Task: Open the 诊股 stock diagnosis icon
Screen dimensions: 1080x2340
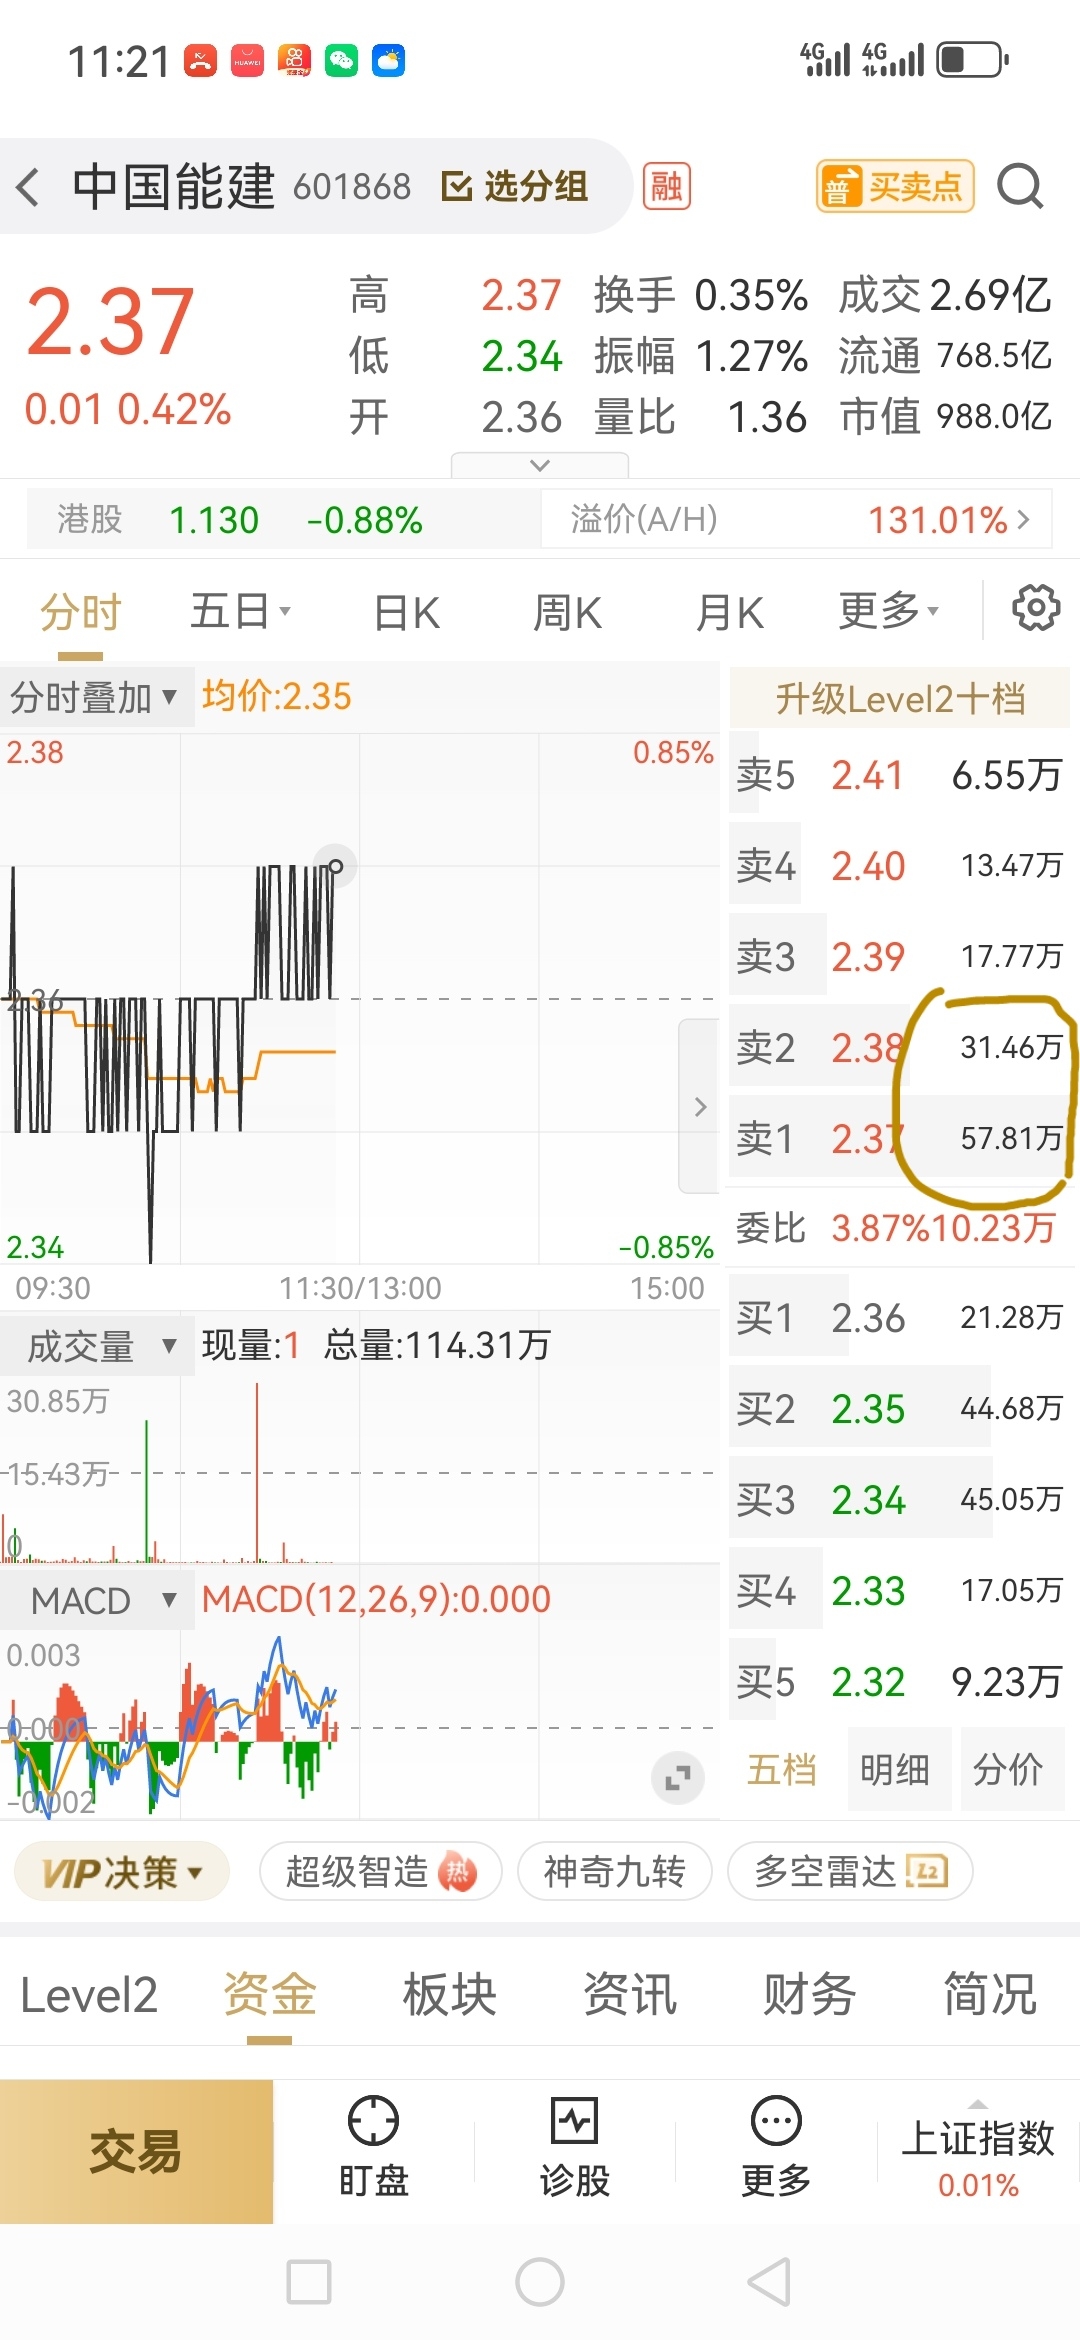Action: click(x=575, y=2148)
